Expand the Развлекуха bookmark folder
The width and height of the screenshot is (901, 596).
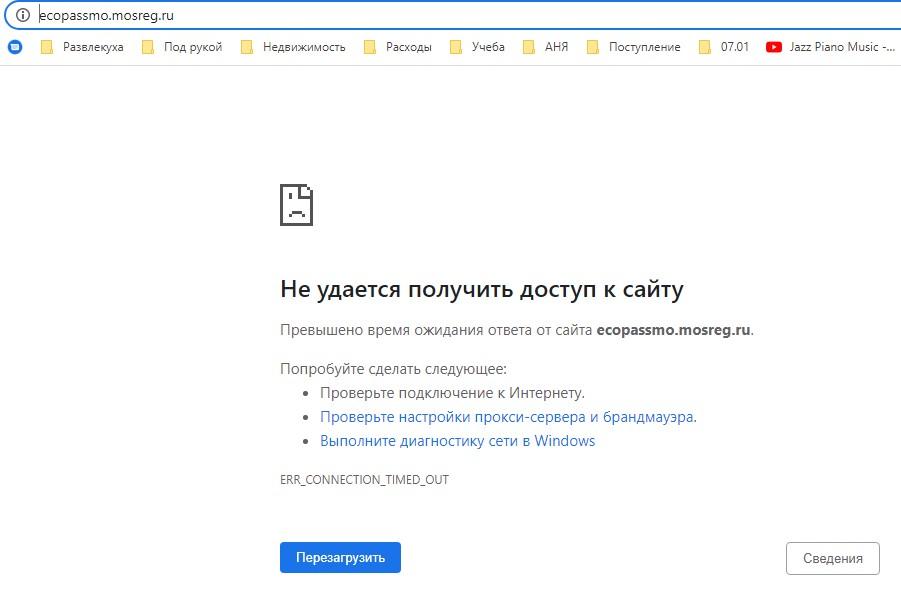(x=82, y=47)
